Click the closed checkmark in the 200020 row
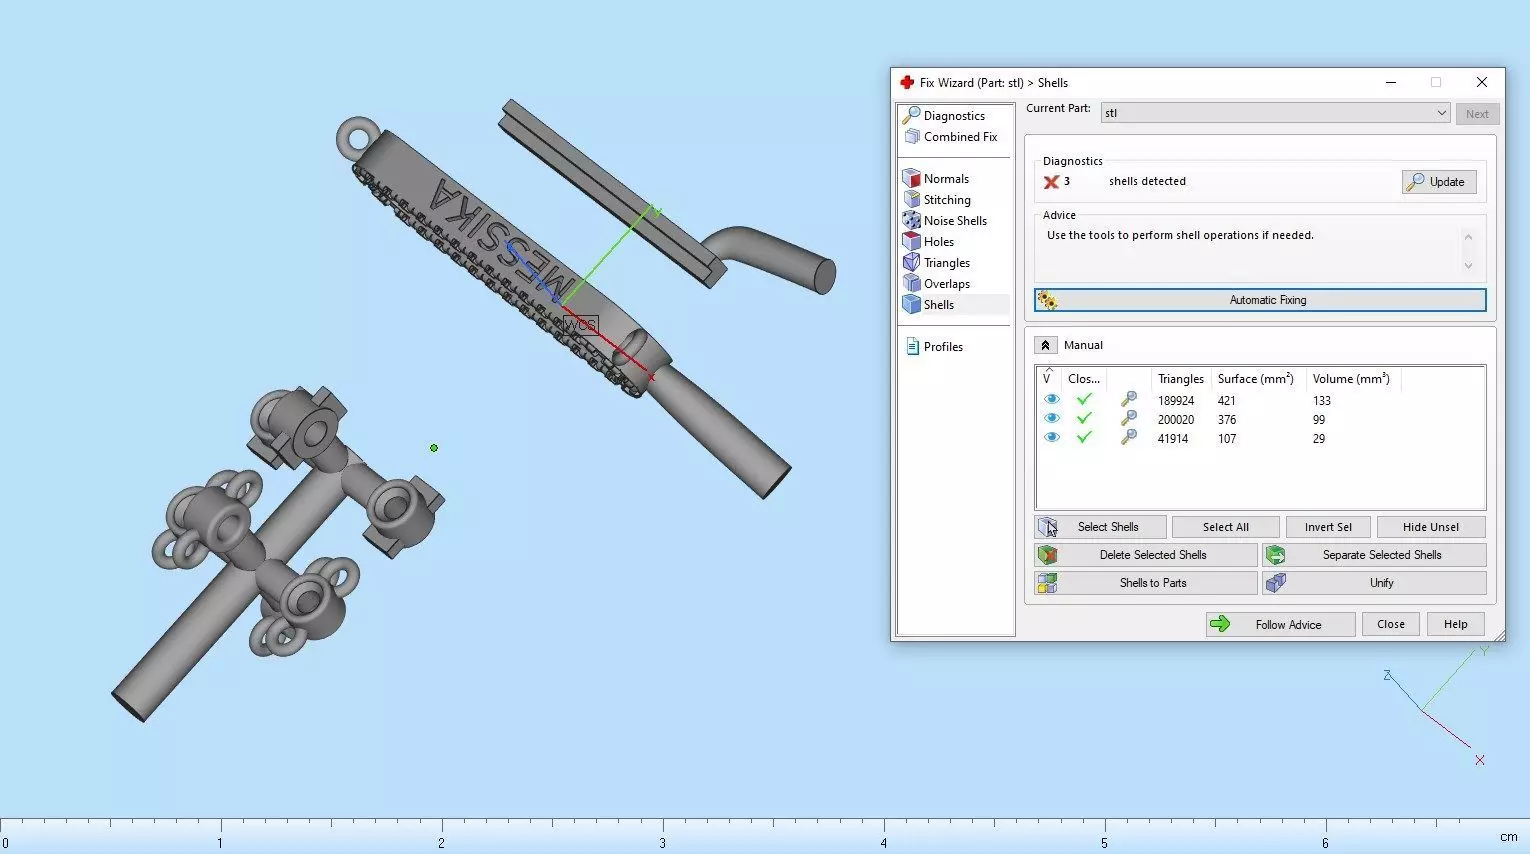The width and height of the screenshot is (1530, 854). [1084, 419]
